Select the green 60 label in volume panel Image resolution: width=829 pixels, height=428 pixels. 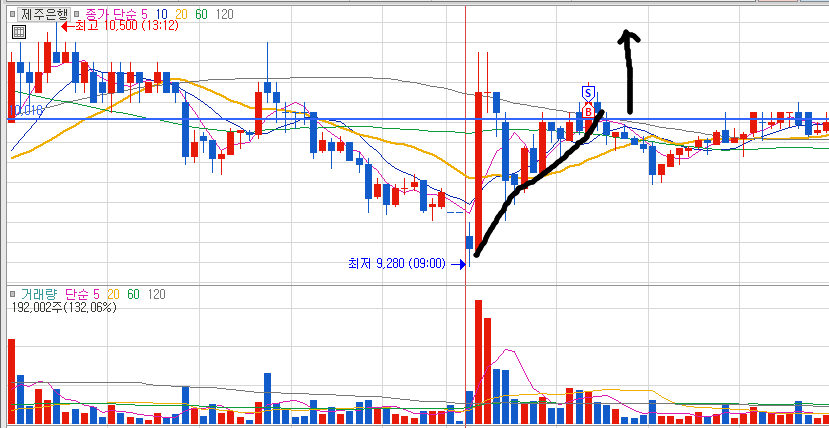coord(133,294)
